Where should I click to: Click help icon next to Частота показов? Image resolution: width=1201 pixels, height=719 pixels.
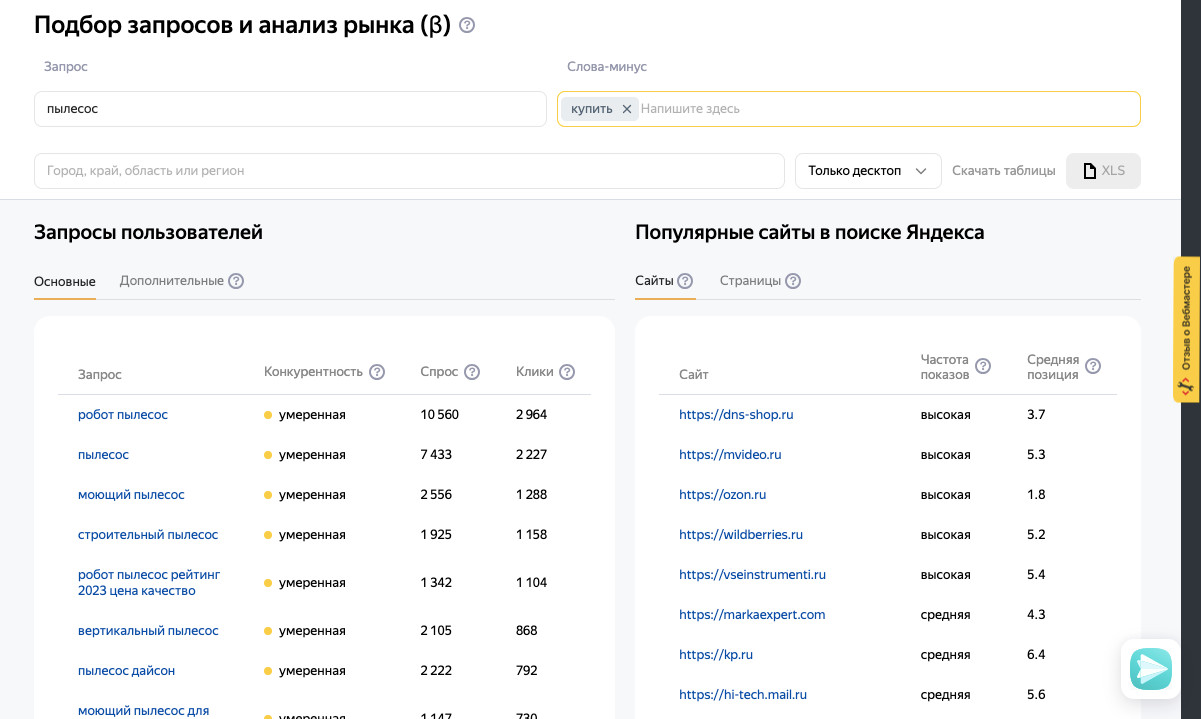pos(983,366)
